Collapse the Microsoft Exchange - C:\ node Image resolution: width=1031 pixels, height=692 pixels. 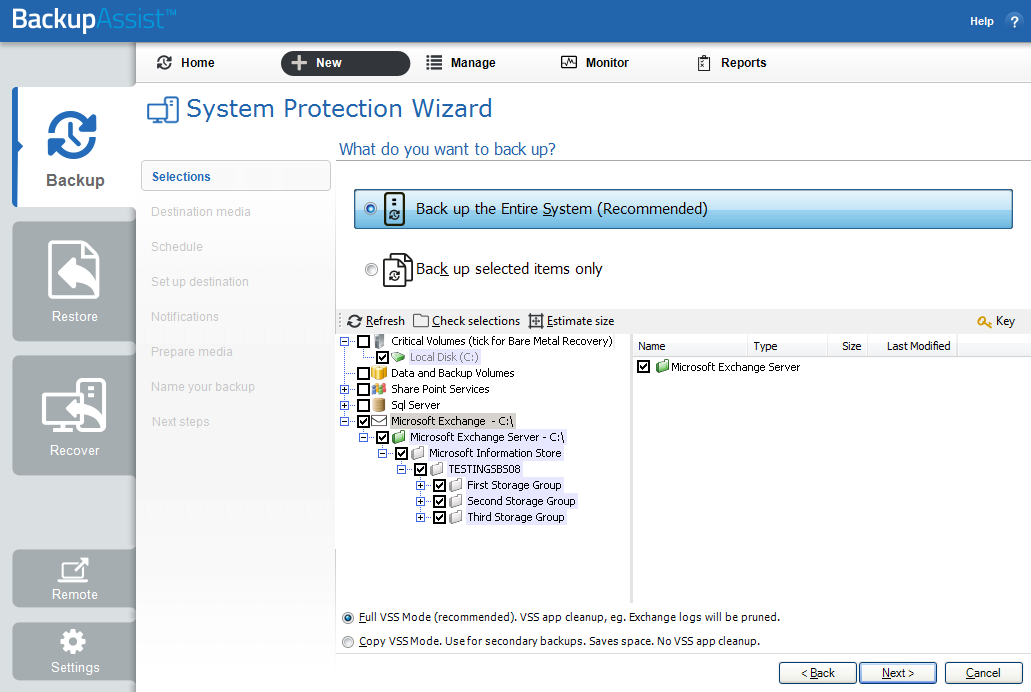344,421
